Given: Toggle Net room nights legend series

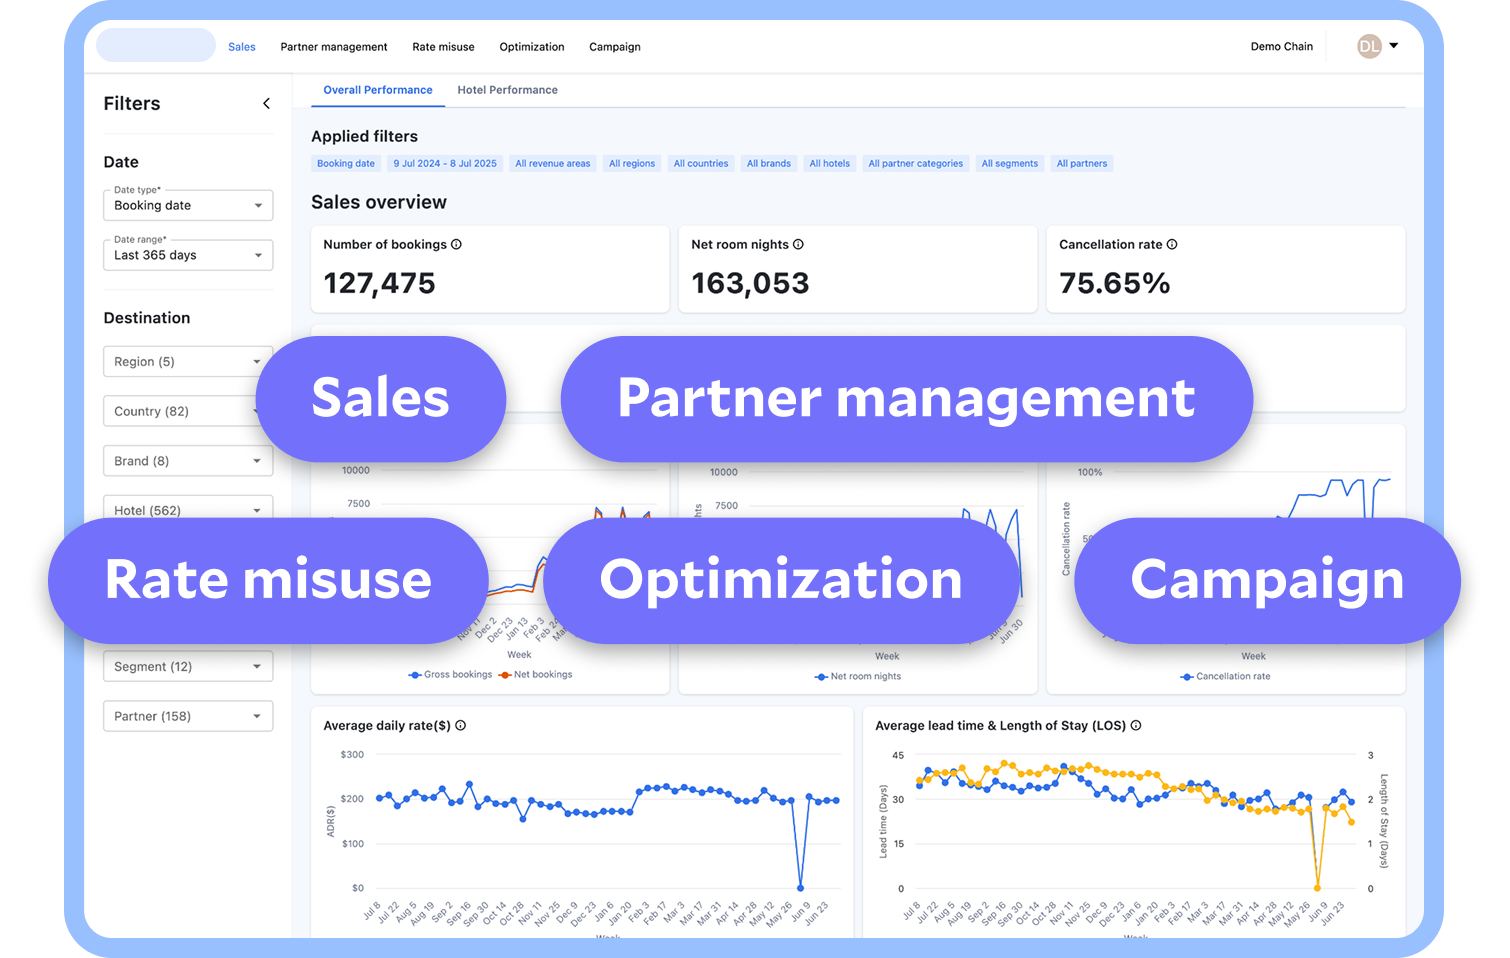Looking at the screenshot, I should [858, 677].
